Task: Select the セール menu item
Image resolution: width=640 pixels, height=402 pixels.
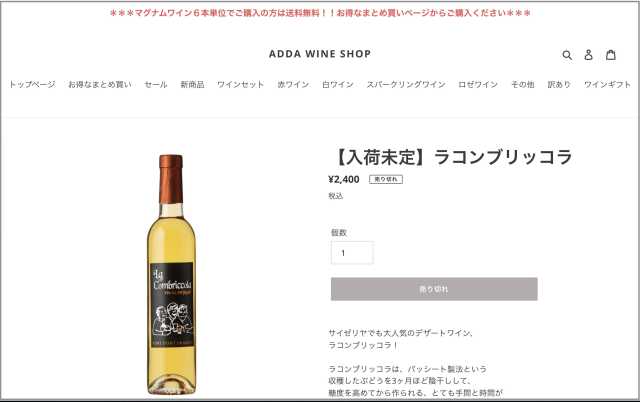Action: click(x=156, y=84)
